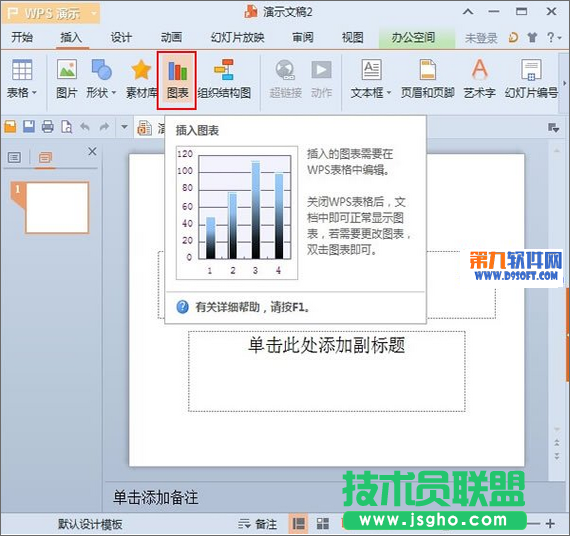This screenshot has height=536, width=570.
Task: Expand the 形状 dropdown arrow
Action: (113, 93)
